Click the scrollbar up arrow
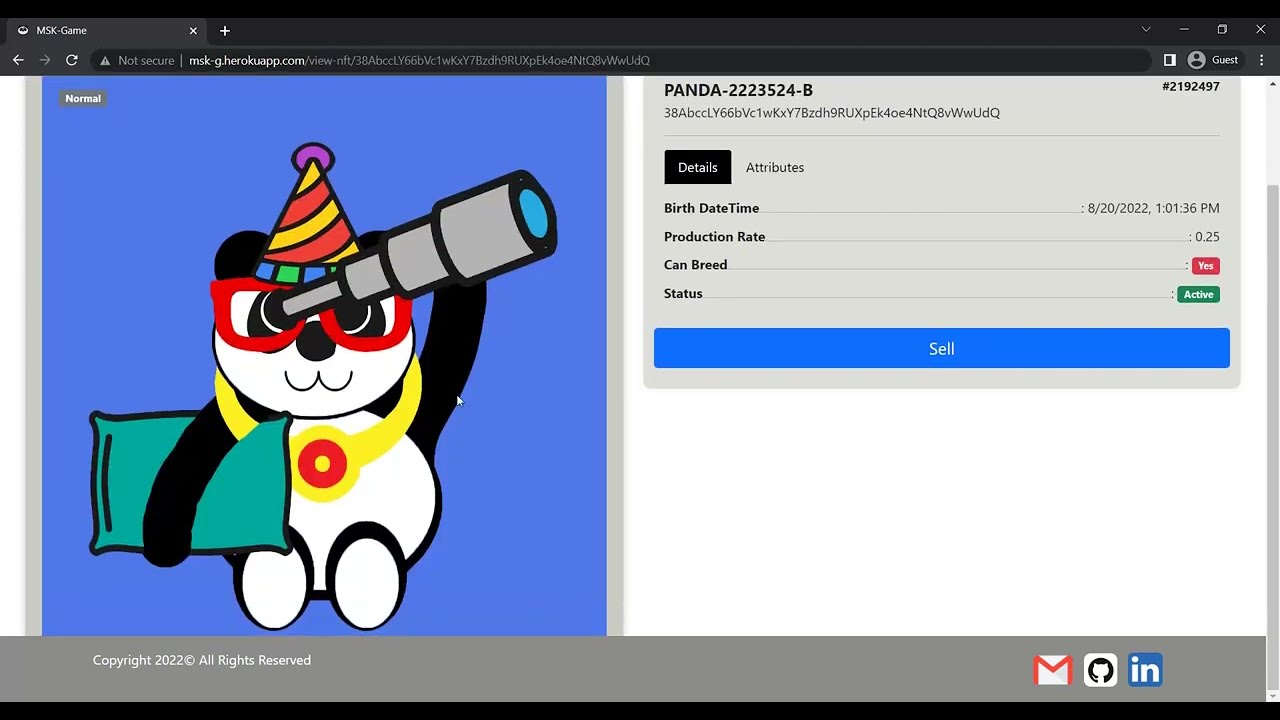 click(1272, 83)
